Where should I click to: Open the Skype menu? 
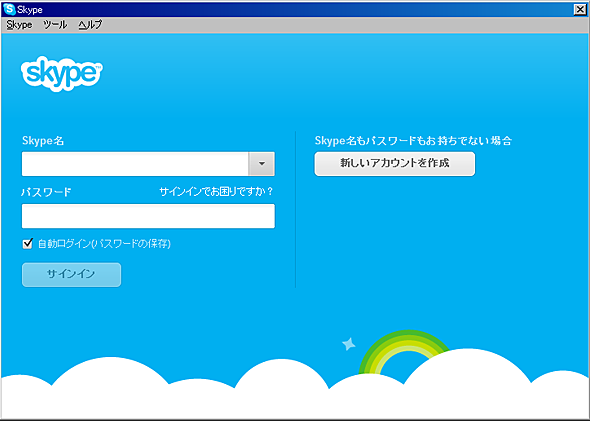coord(19,25)
